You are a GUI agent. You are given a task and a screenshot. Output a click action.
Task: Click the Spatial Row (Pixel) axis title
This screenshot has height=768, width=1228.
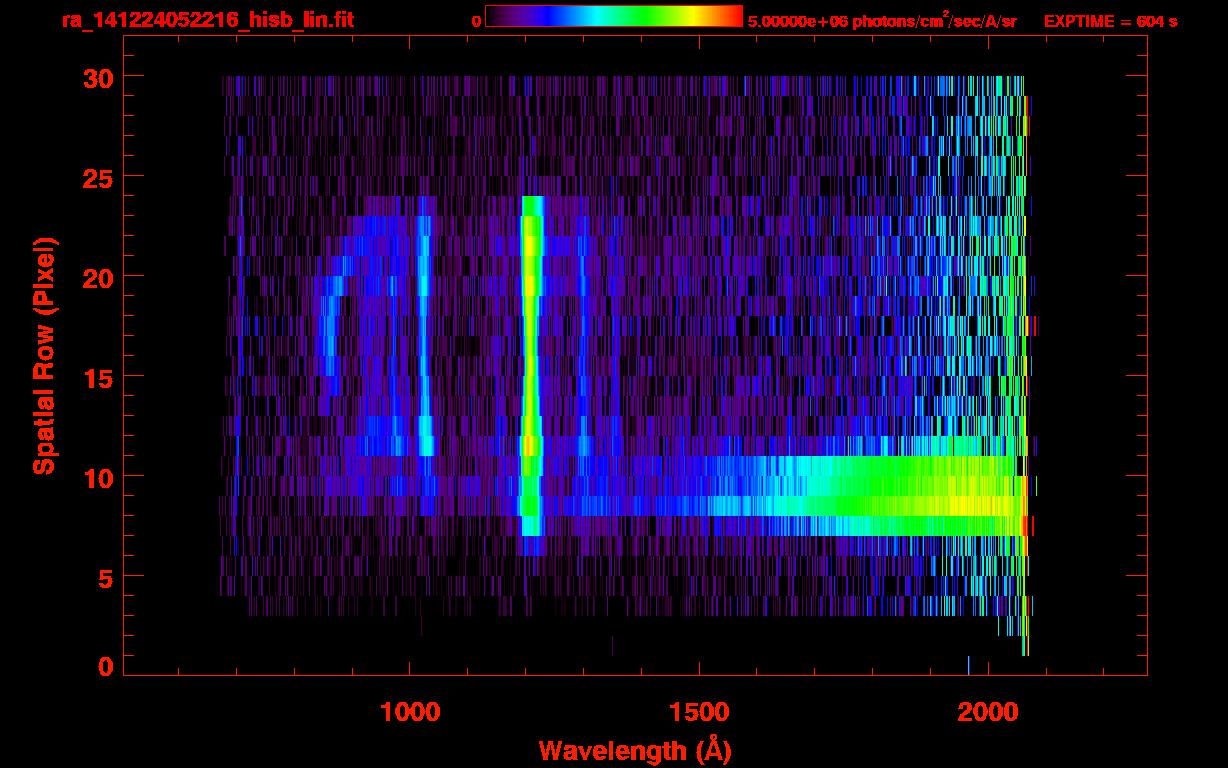coord(44,355)
